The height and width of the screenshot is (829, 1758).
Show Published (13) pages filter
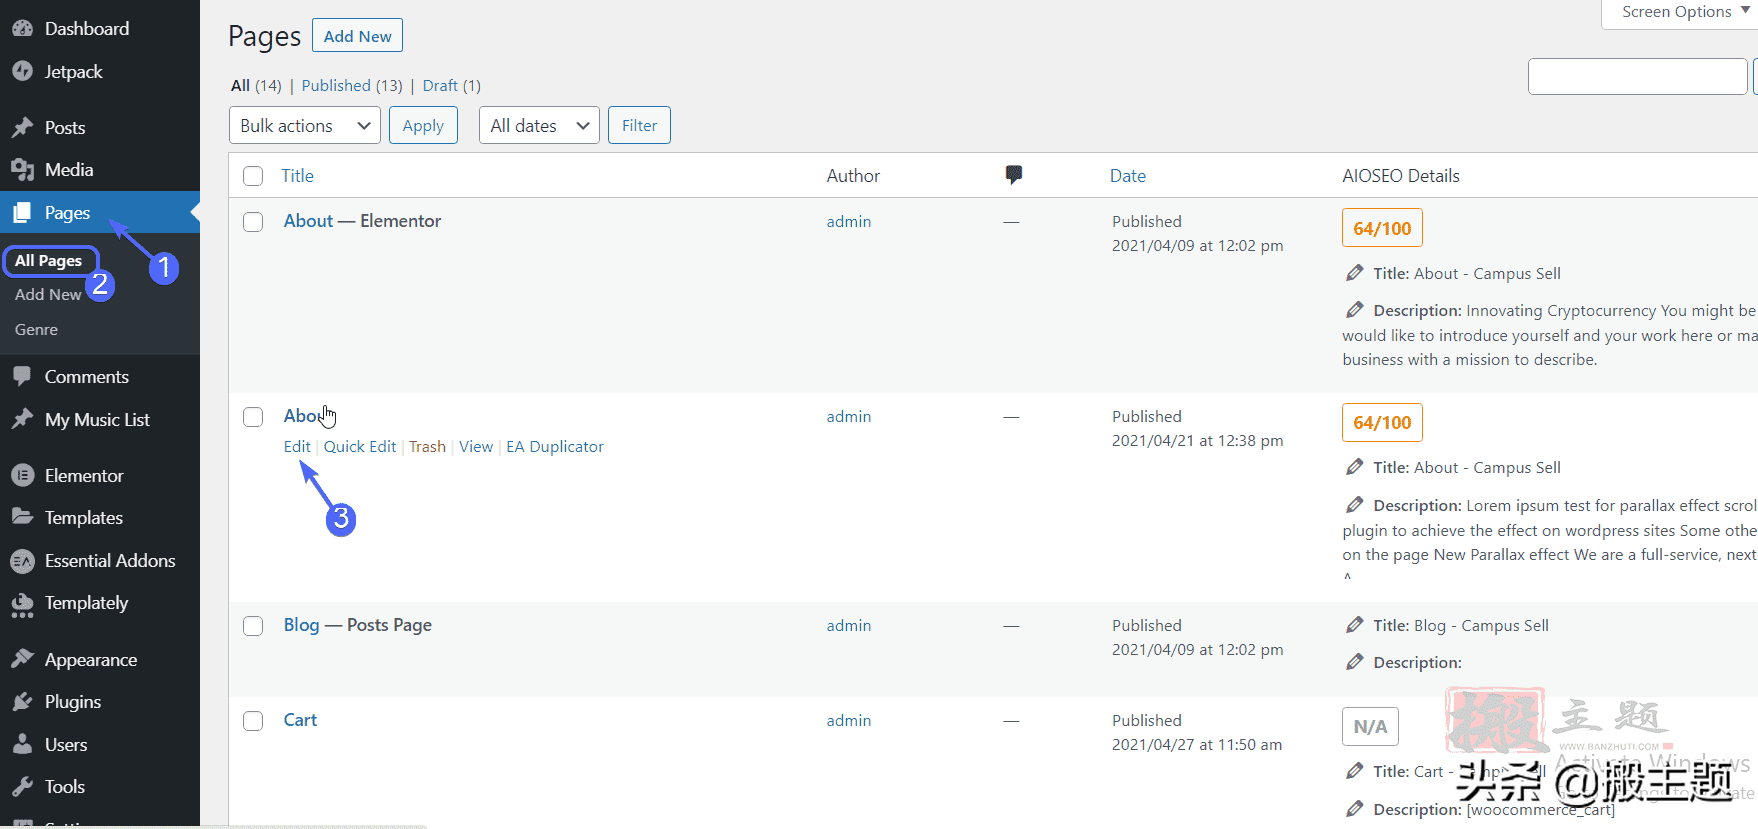coord(352,85)
